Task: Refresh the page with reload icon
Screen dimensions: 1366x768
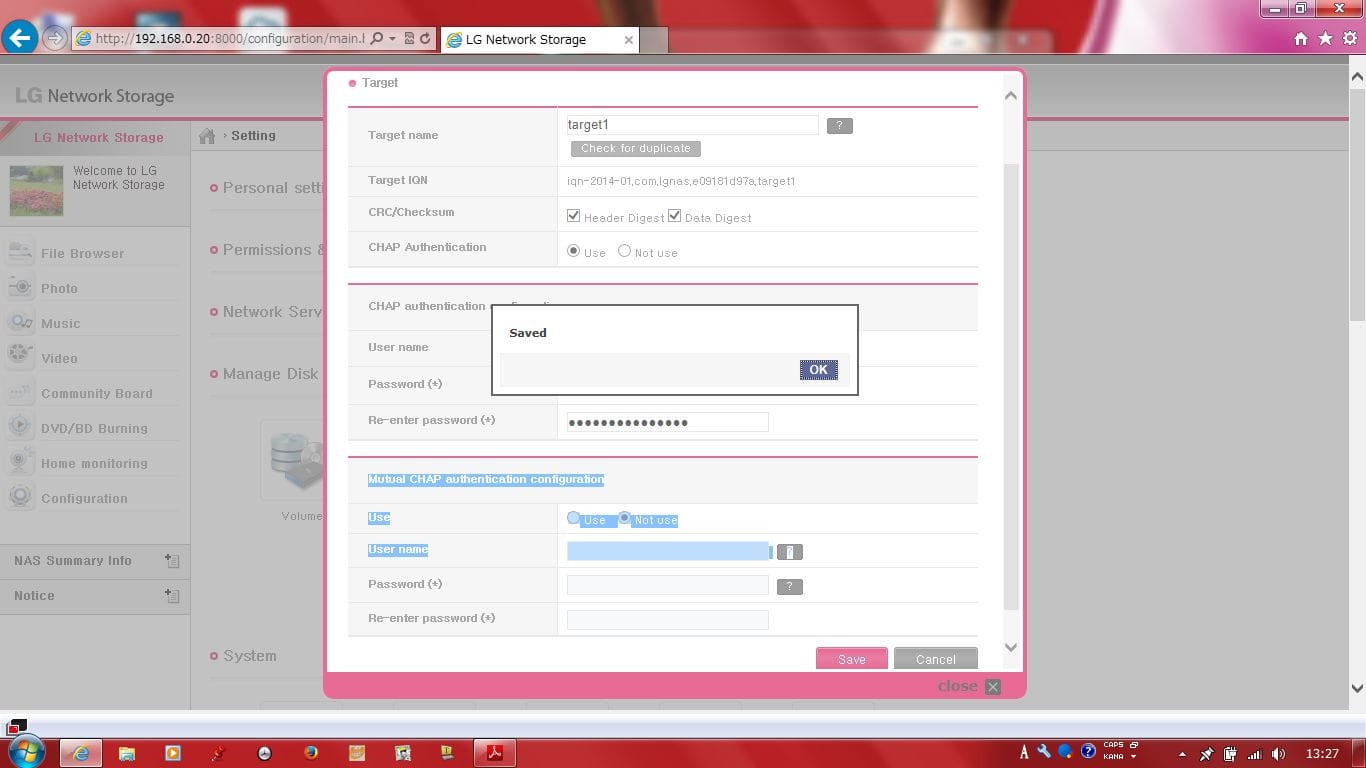Action: [x=425, y=39]
